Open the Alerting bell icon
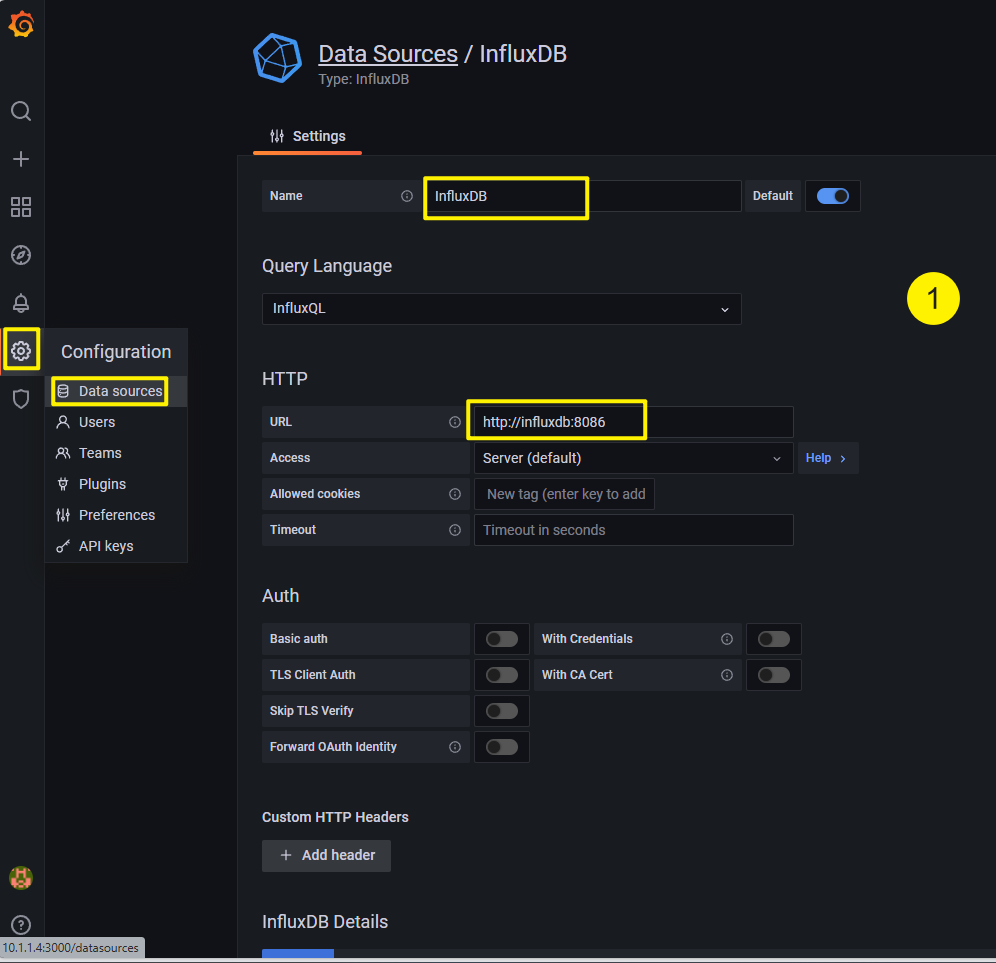Viewport: 996px width, 963px height. coord(21,303)
